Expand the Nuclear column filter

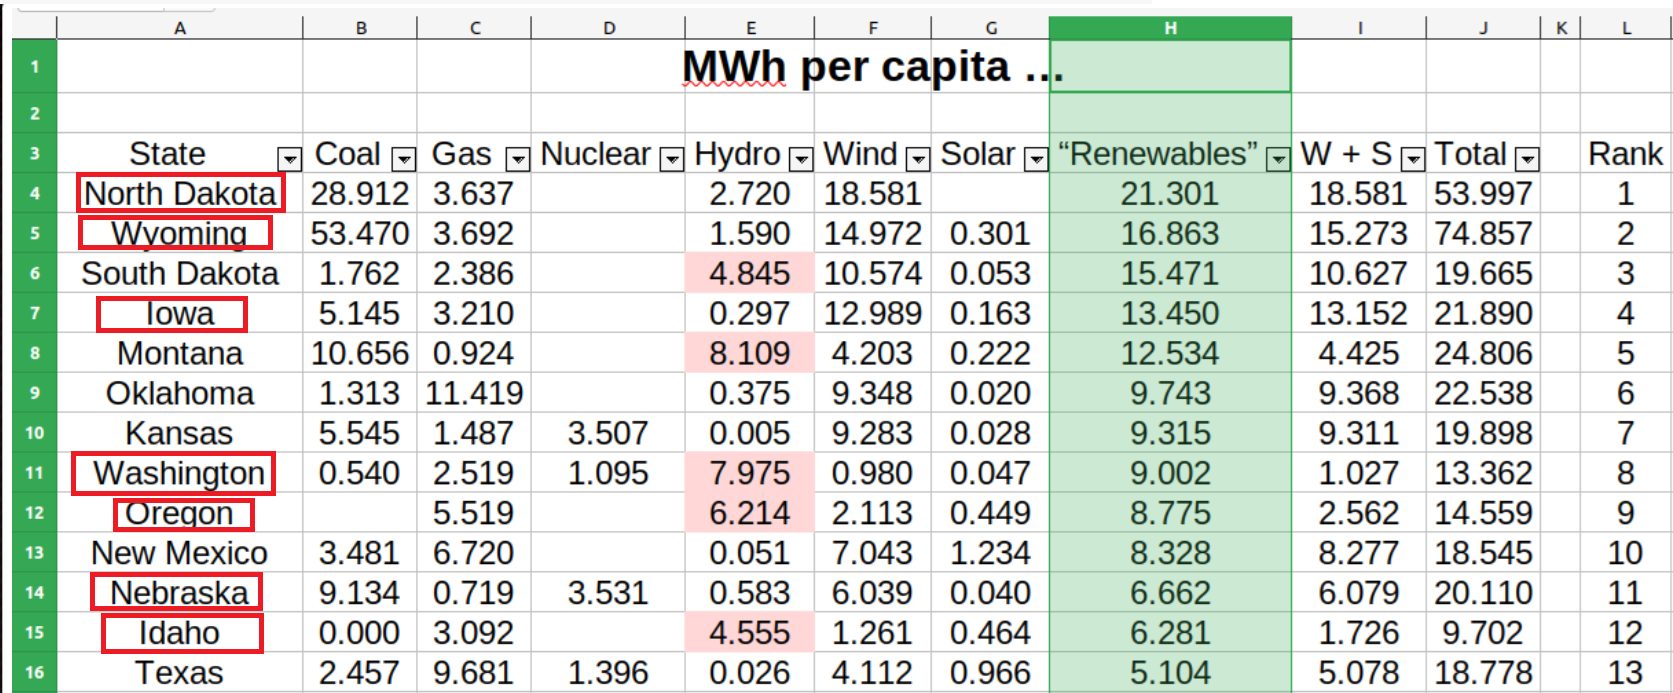pyautogui.click(x=672, y=158)
